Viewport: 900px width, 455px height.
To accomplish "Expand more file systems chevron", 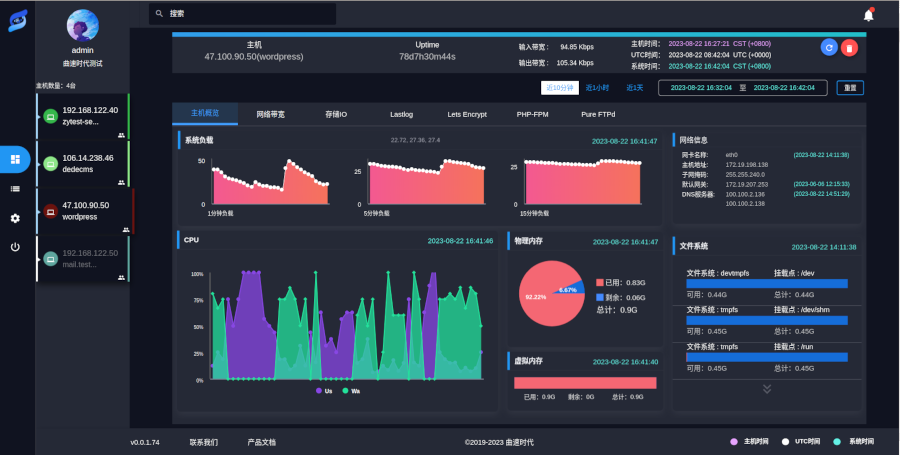I will 766,388.
